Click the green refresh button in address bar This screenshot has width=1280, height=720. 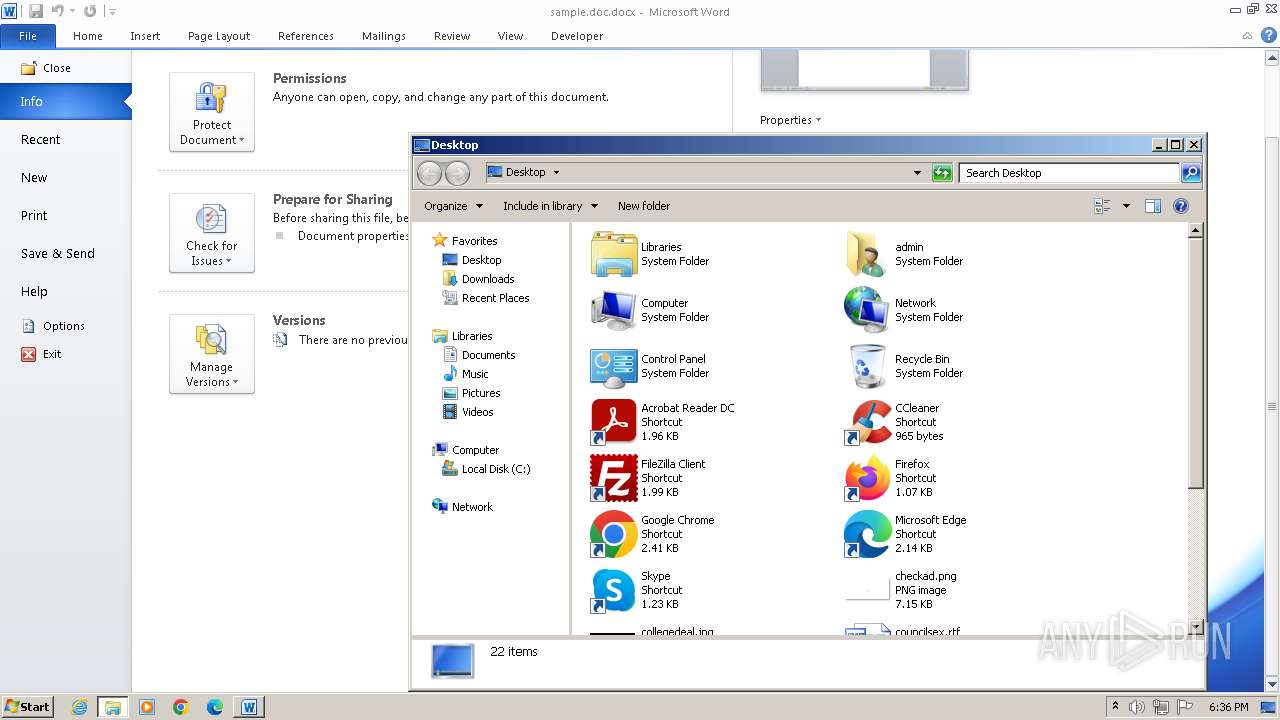click(941, 173)
